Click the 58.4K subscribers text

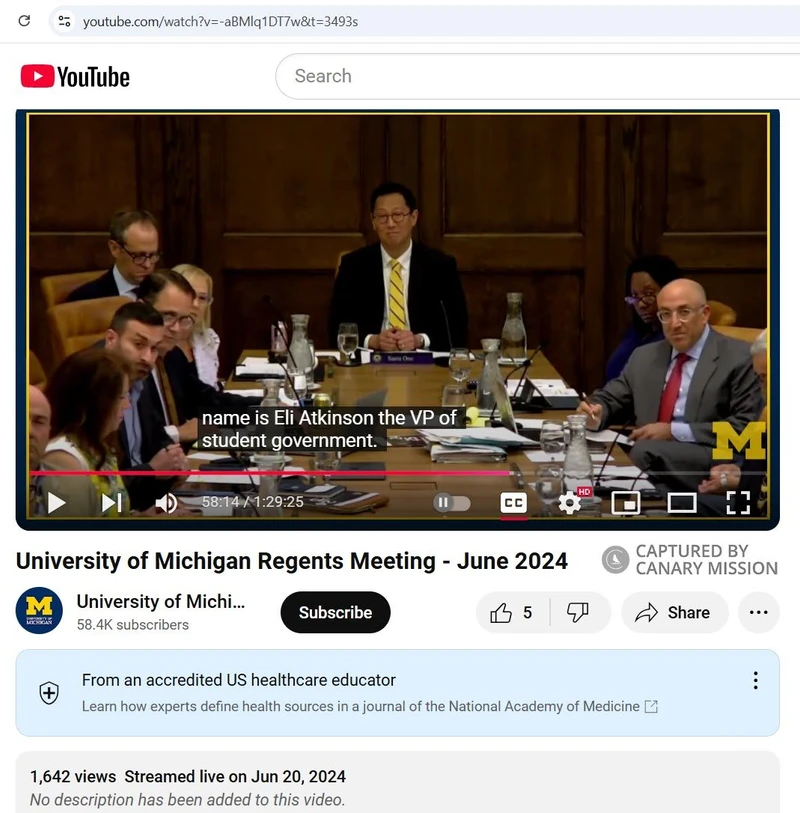[x=133, y=625]
